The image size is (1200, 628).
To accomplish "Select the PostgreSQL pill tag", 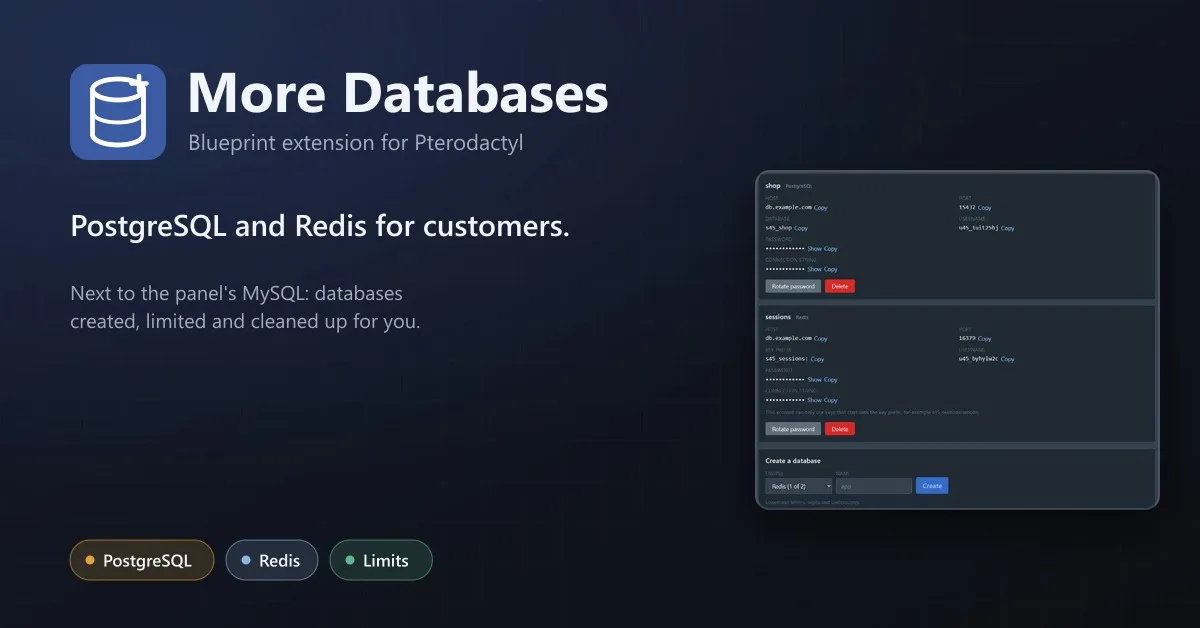I will pos(142,560).
